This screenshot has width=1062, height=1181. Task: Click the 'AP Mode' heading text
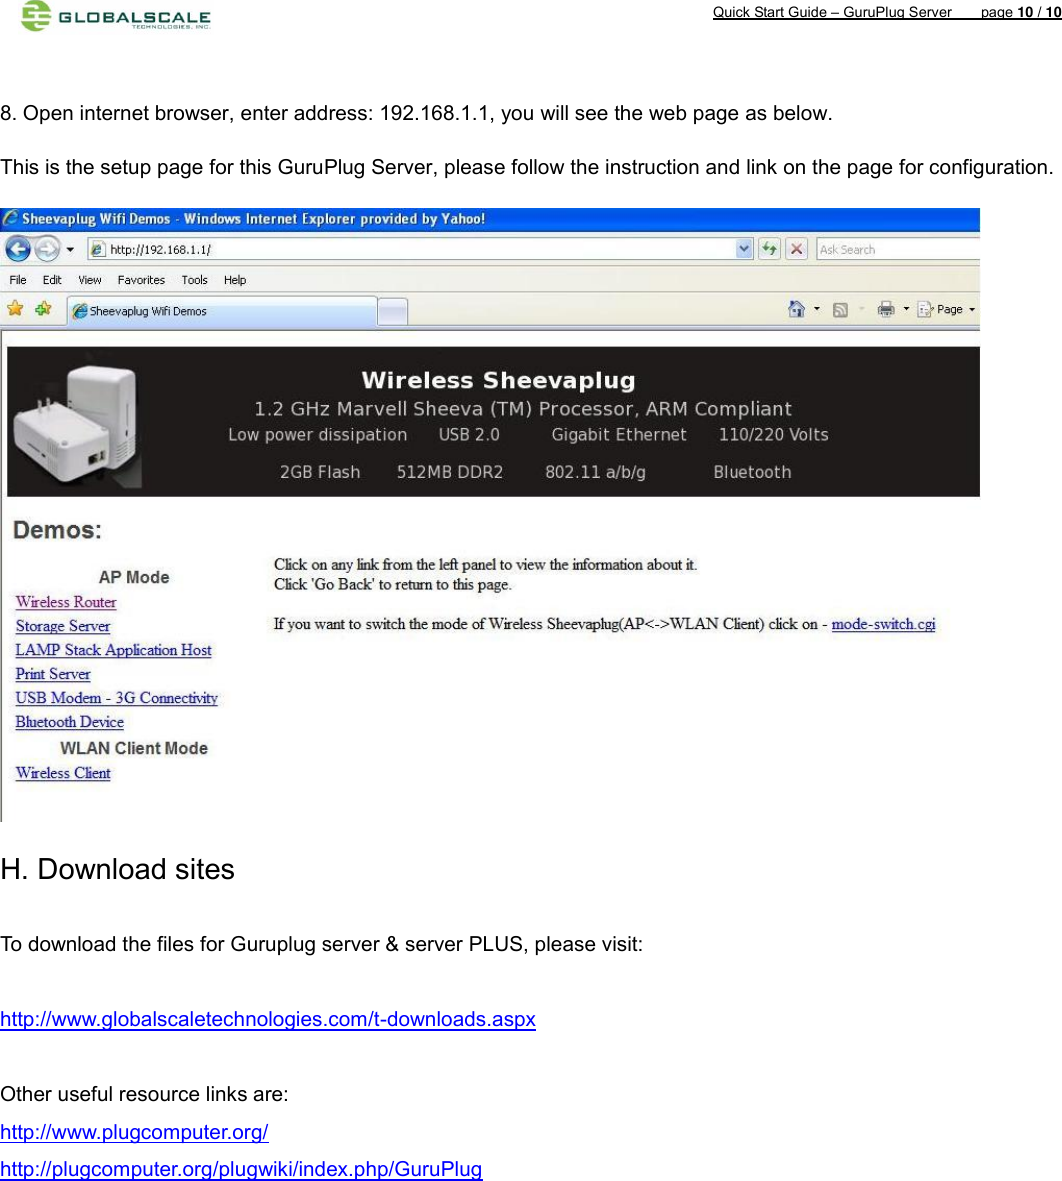click(134, 578)
